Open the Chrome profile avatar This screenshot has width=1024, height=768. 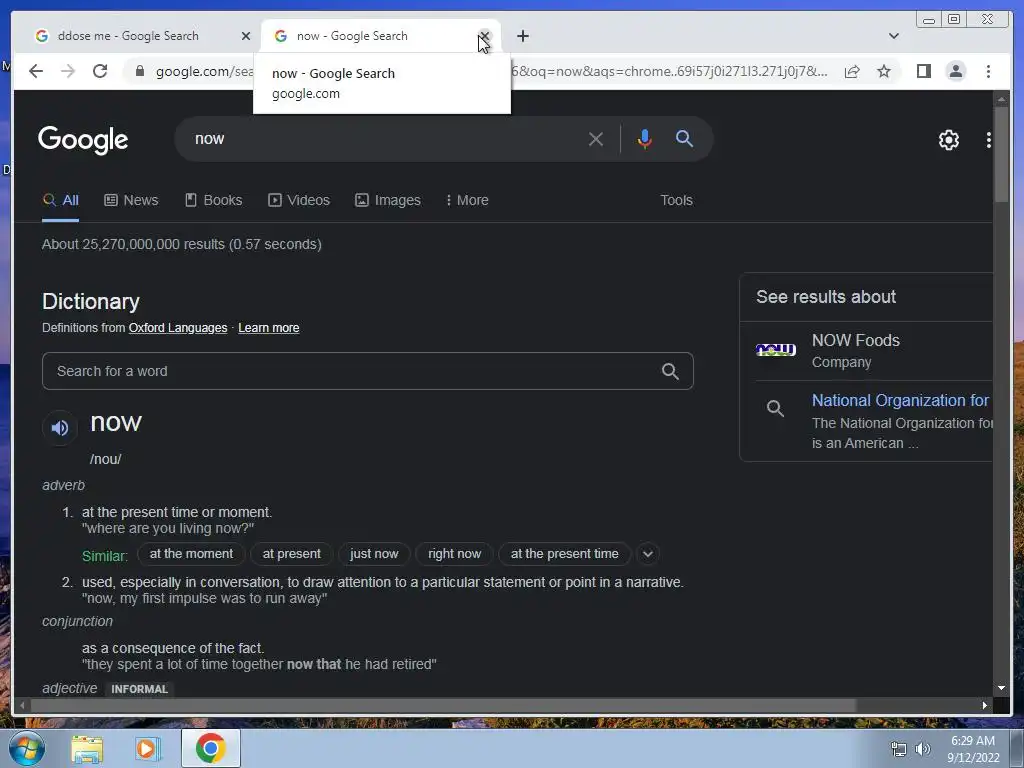(x=955, y=71)
